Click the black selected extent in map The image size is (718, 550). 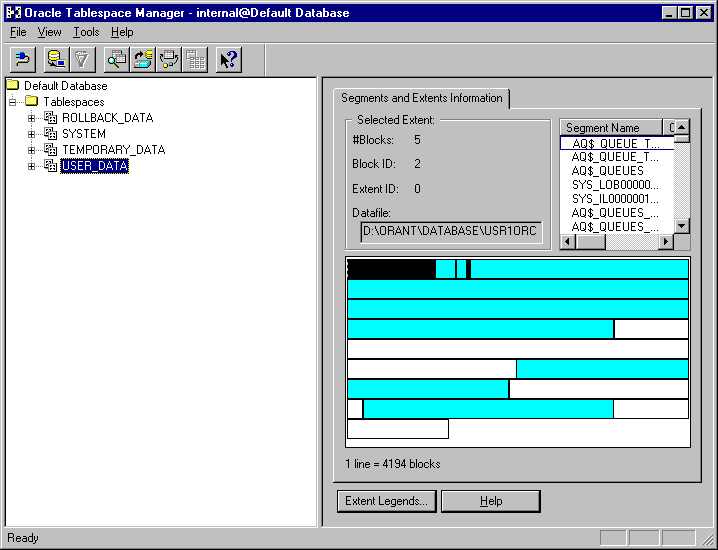pos(392,269)
